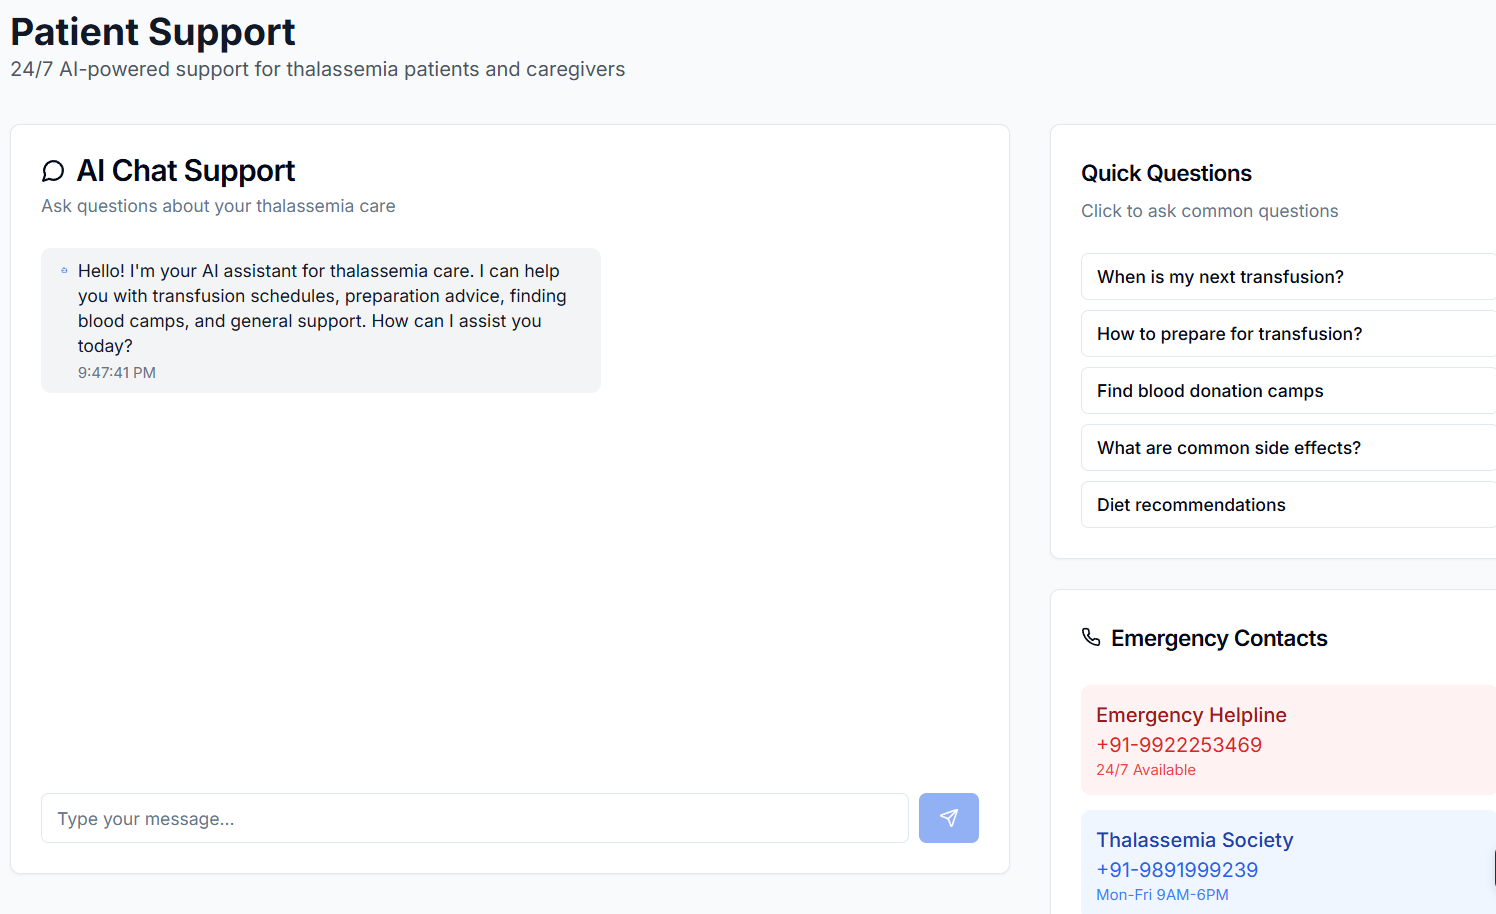Open Diet recommendations quick question
Image resolution: width=1496 pixels, height=914 pixels.
1288,505
